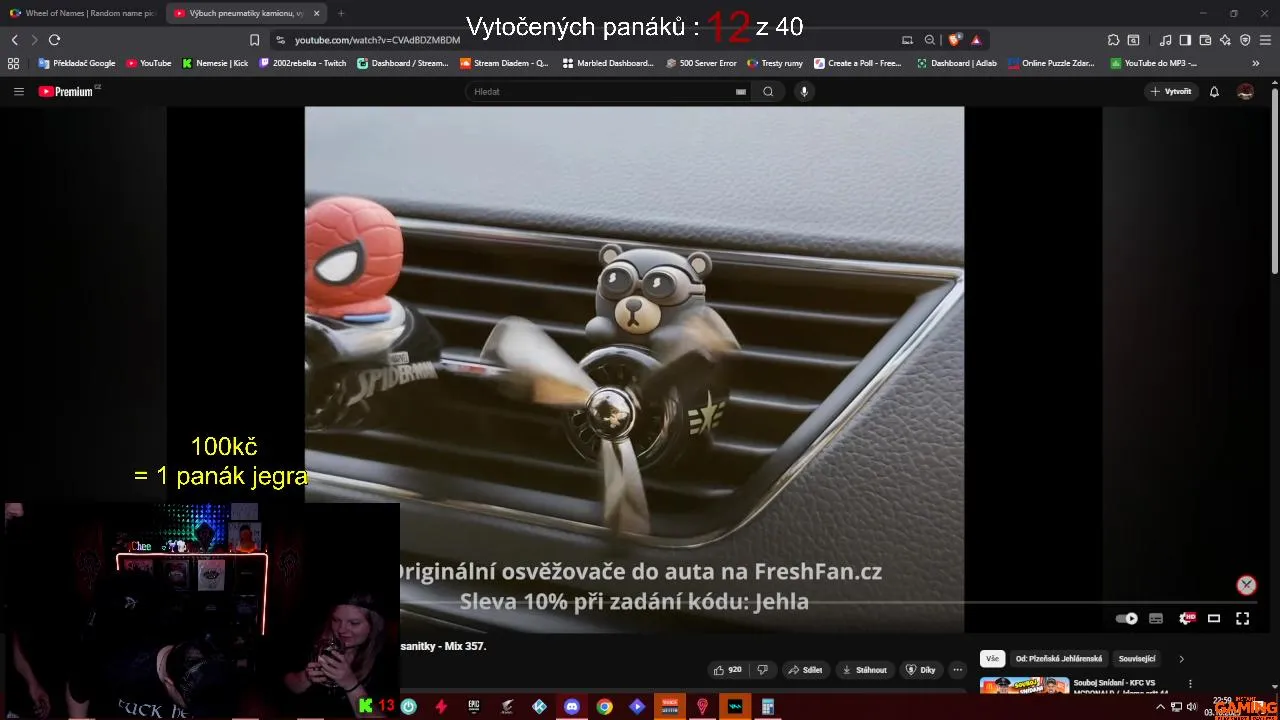Open options menu for Souboj Snídaní video

pos(1190,684)
